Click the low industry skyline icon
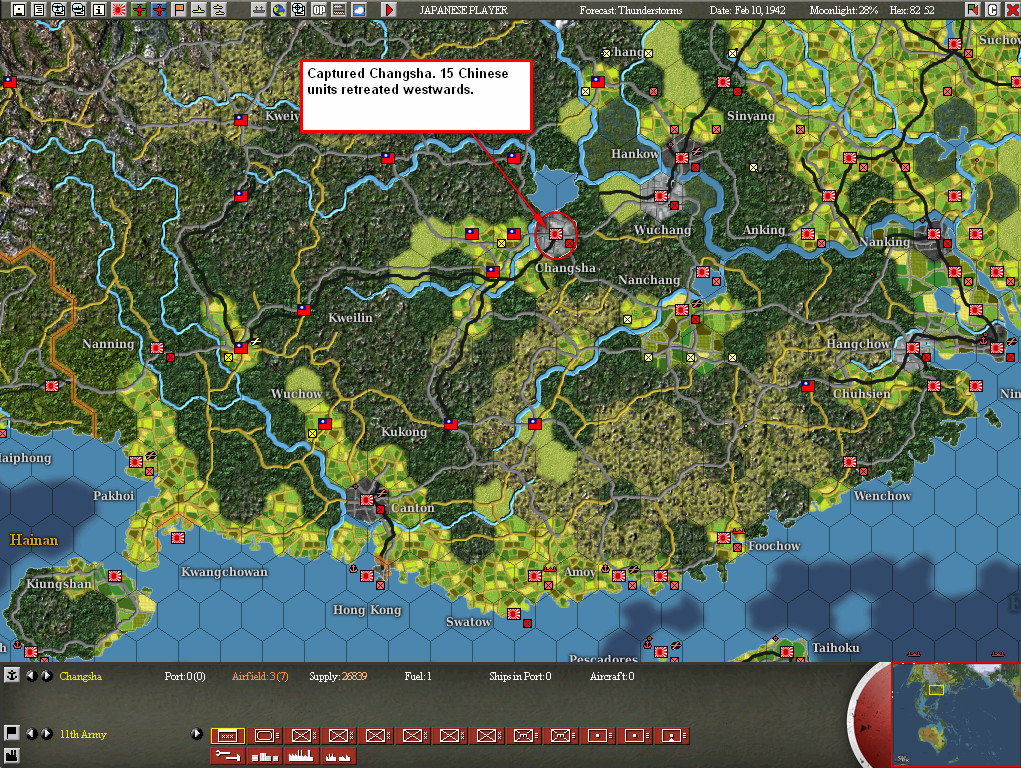This screenshot has width=1021, height=771. tap(338, 756)
